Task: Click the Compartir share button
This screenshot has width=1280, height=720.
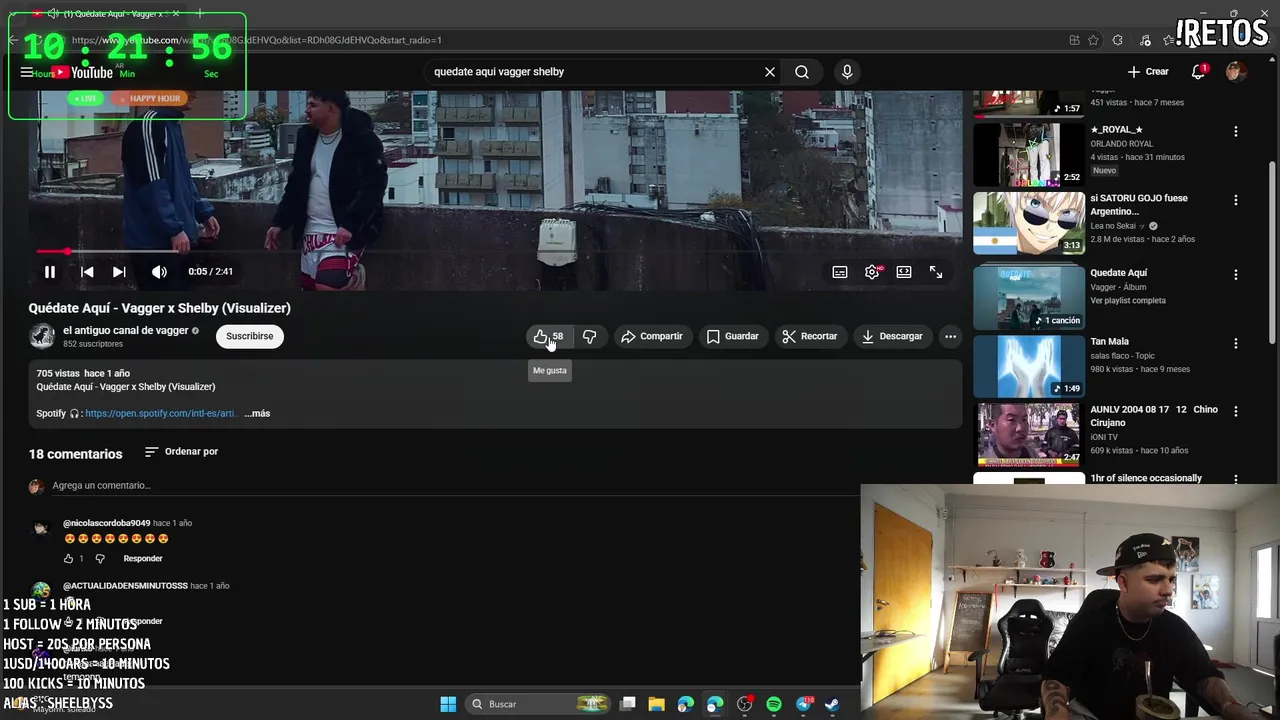Action: coord(652,337)
